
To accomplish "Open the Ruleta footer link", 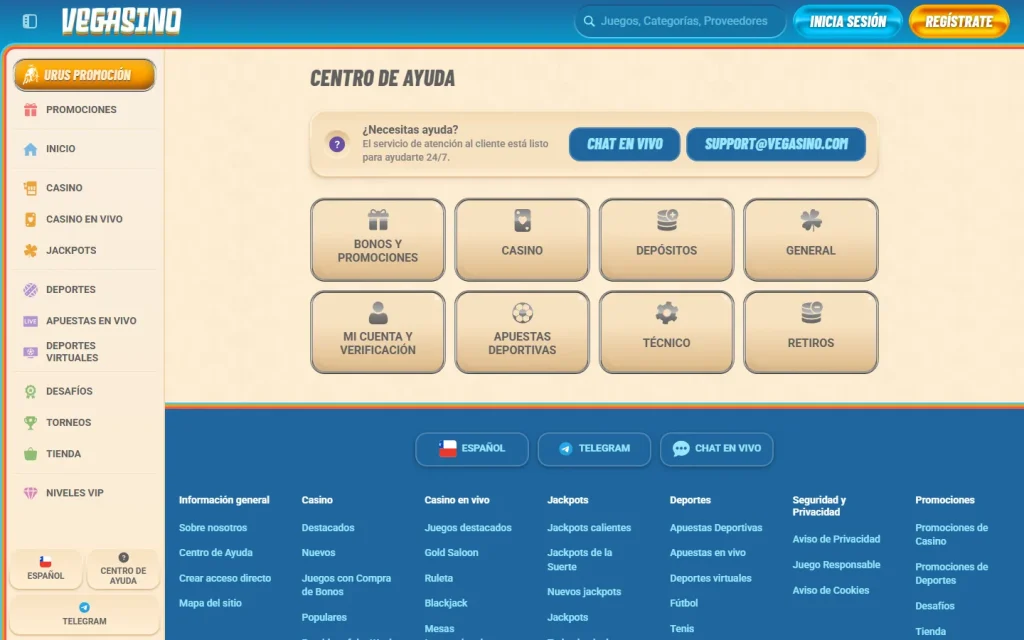I will pyautogui.click(x=438, y=579).
